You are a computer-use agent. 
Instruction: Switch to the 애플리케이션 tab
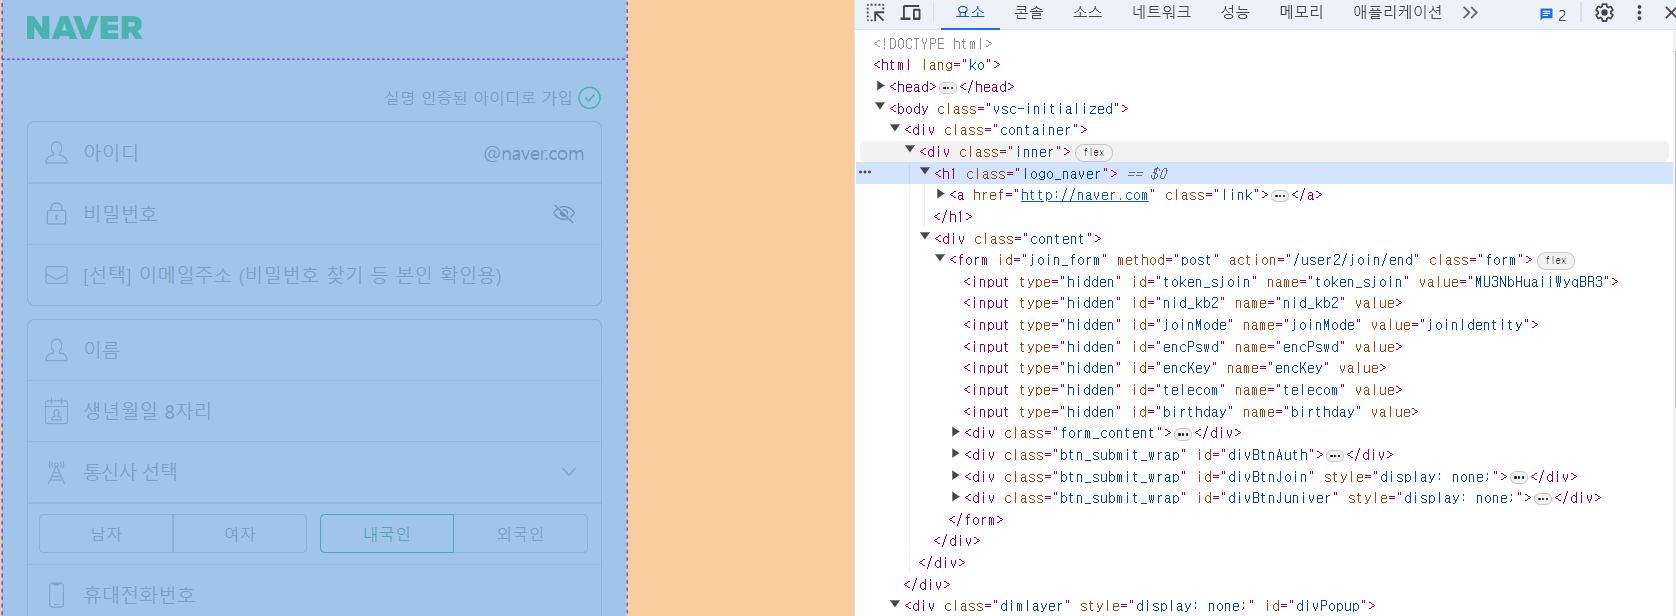(x=1397, y=12)
